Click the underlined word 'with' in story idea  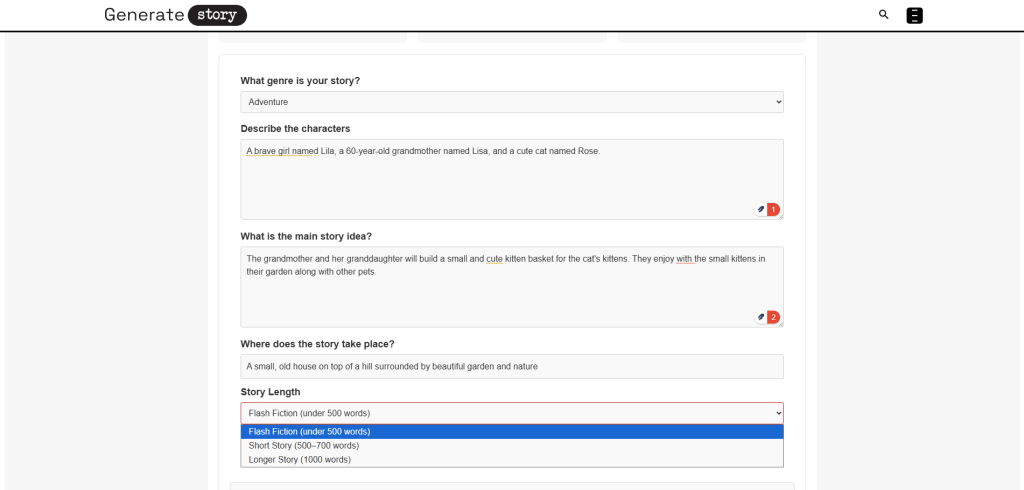point(684,259)
